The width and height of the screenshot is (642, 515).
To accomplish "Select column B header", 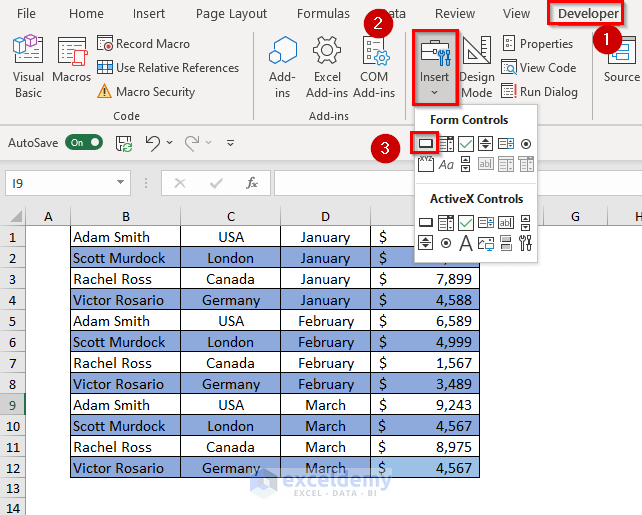I will (x=125, y=216).
